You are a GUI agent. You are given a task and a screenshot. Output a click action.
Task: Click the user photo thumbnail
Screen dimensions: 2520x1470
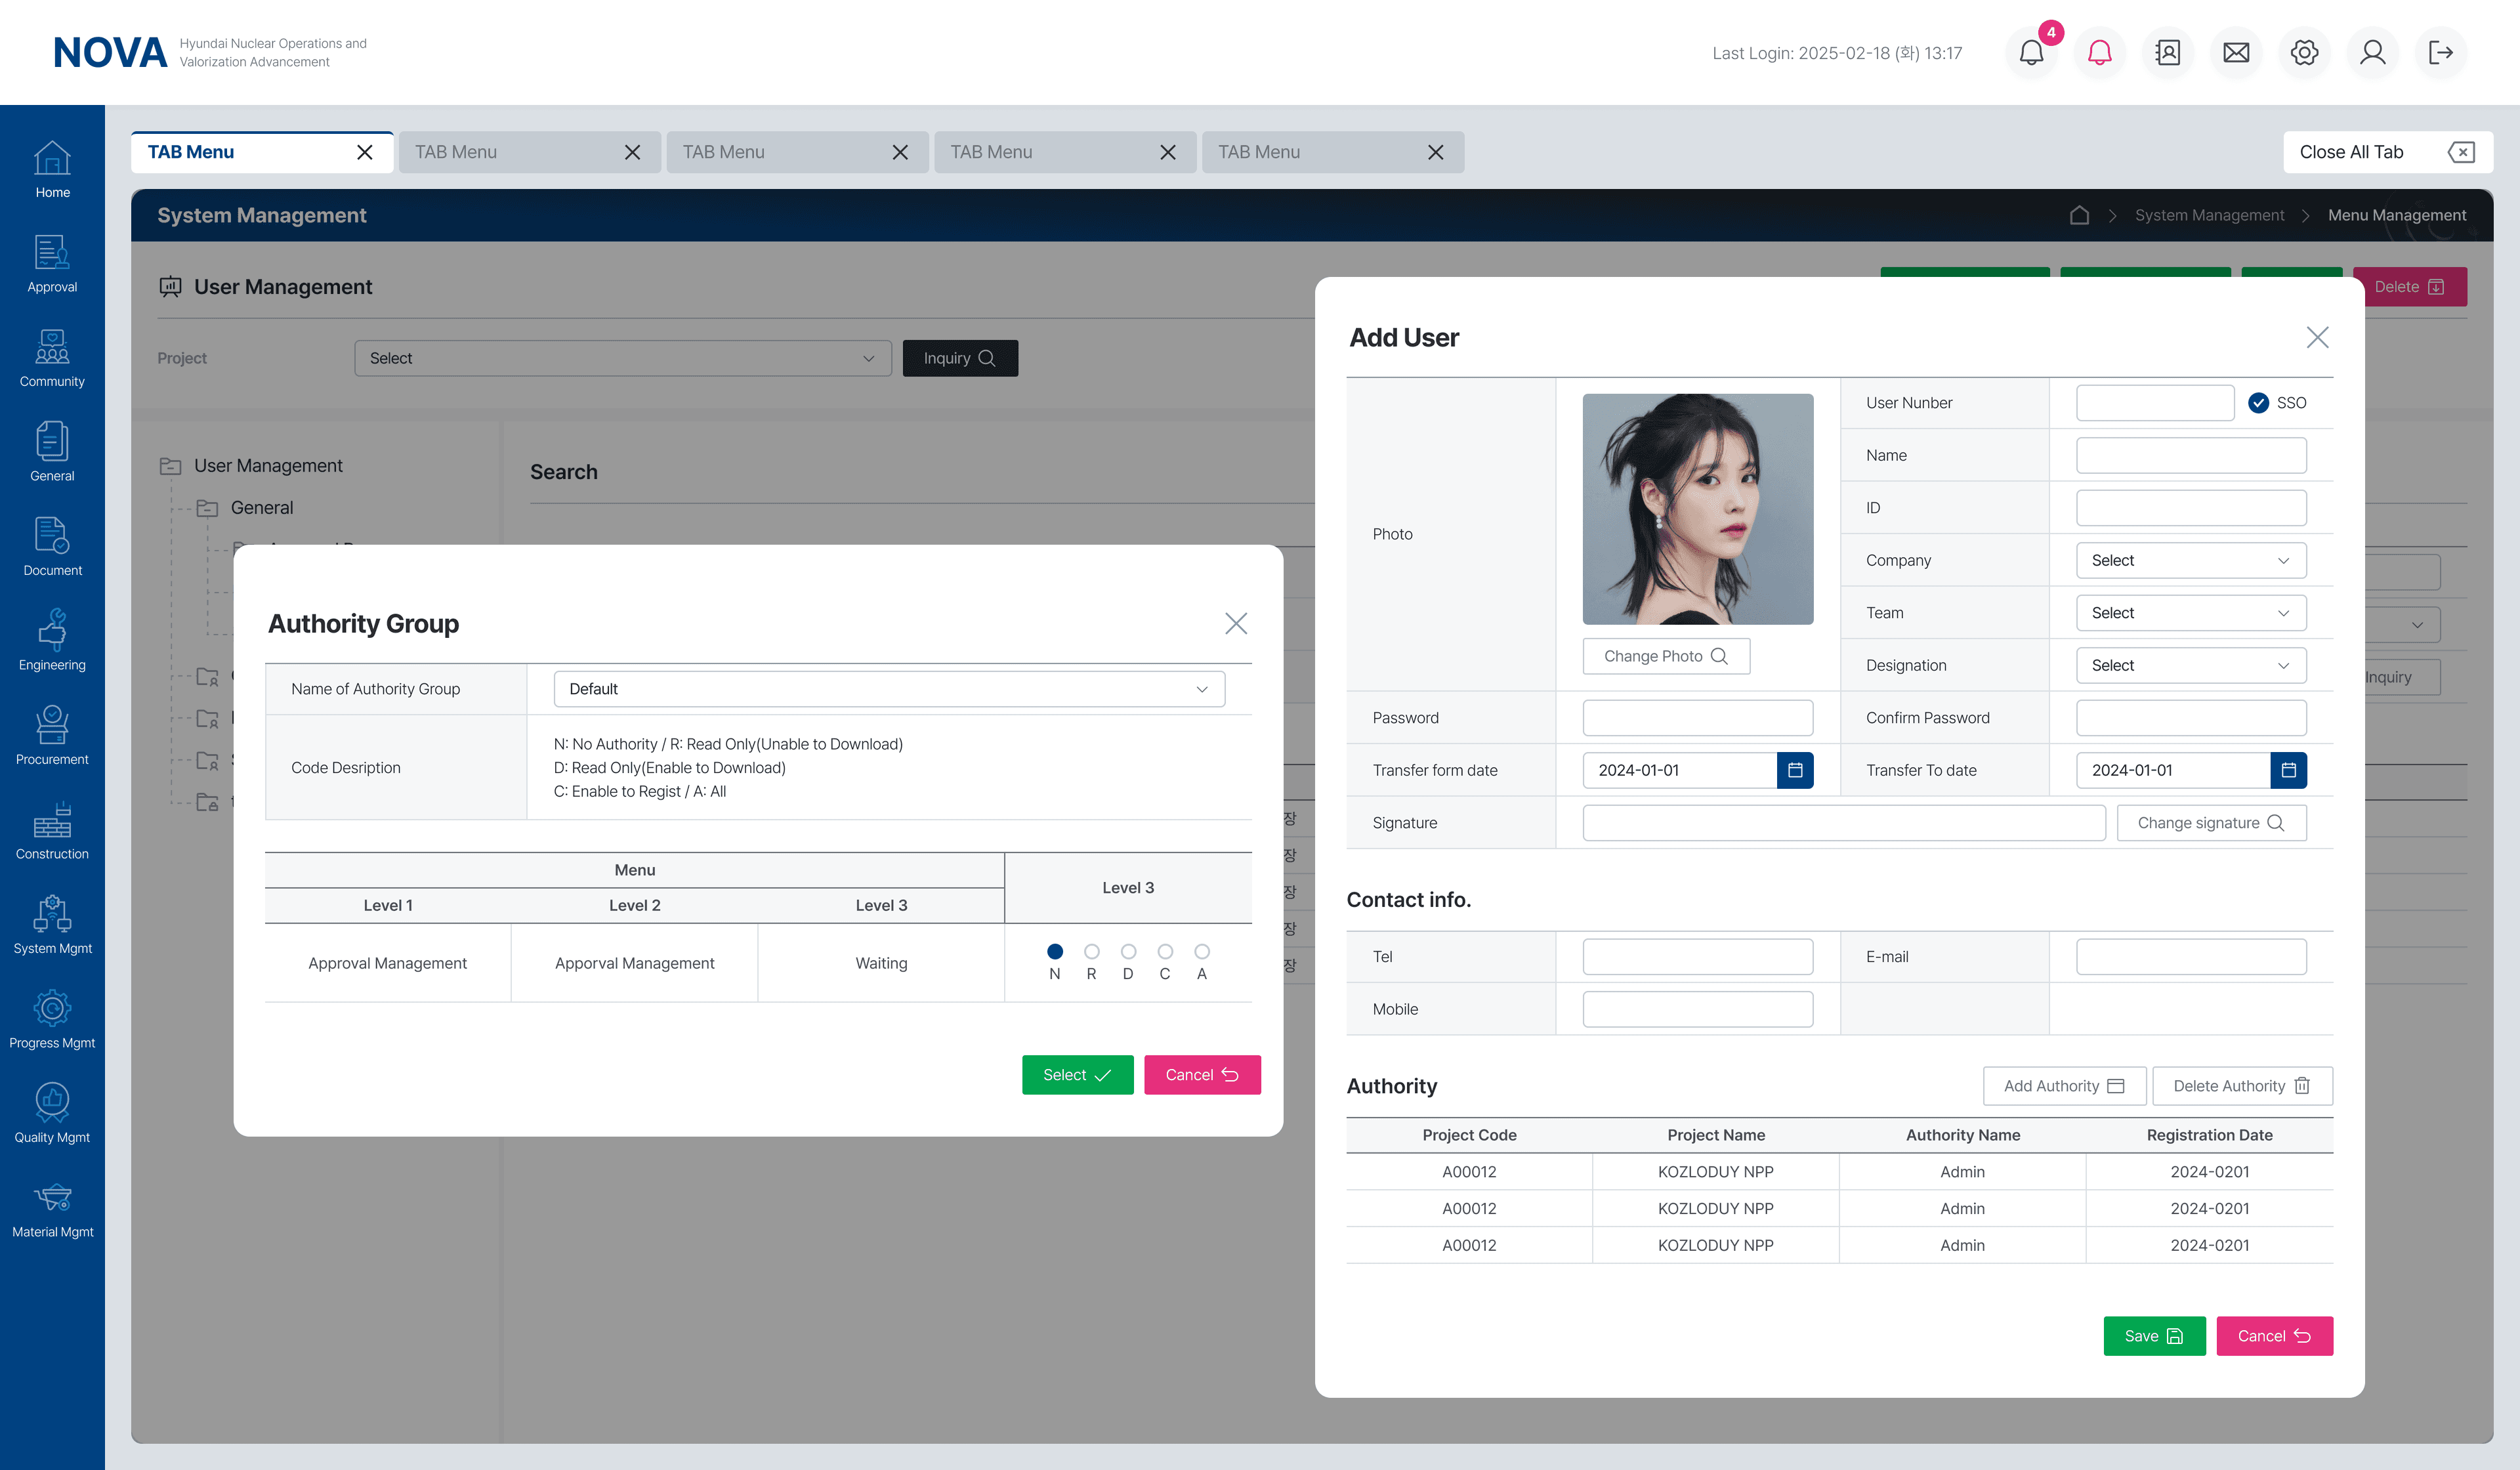[1697, 509]
